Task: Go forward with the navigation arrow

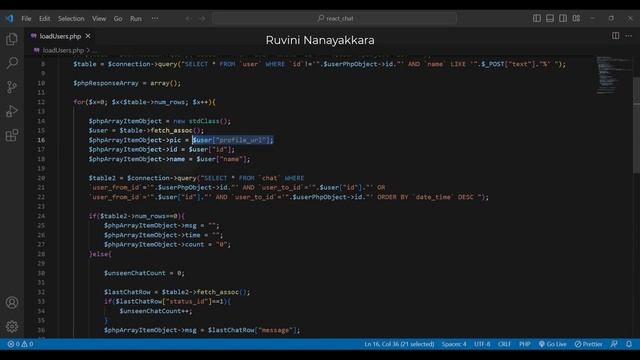Action: (202, 18)
